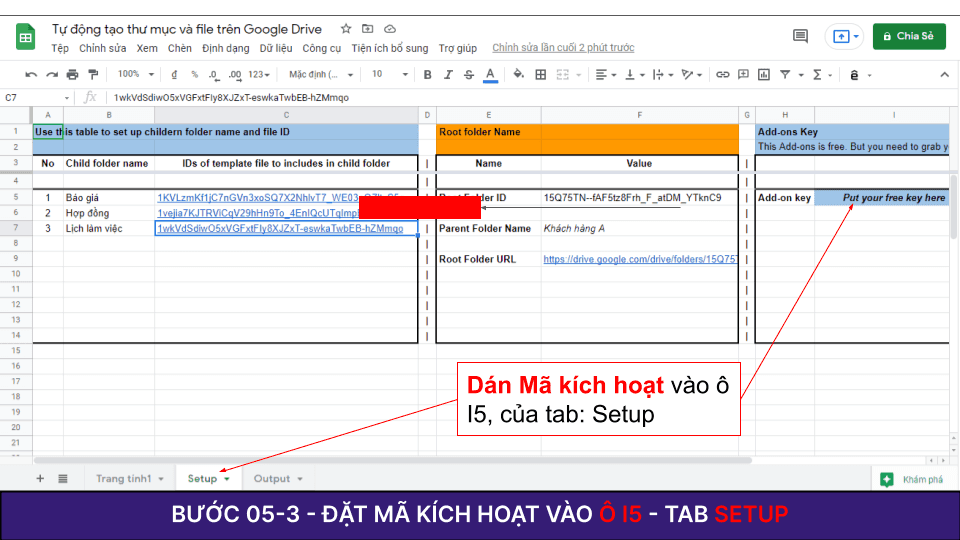This screenshot has width=960, height=540.
Task: Toggle italic formatting
Action: click(448, 74)
